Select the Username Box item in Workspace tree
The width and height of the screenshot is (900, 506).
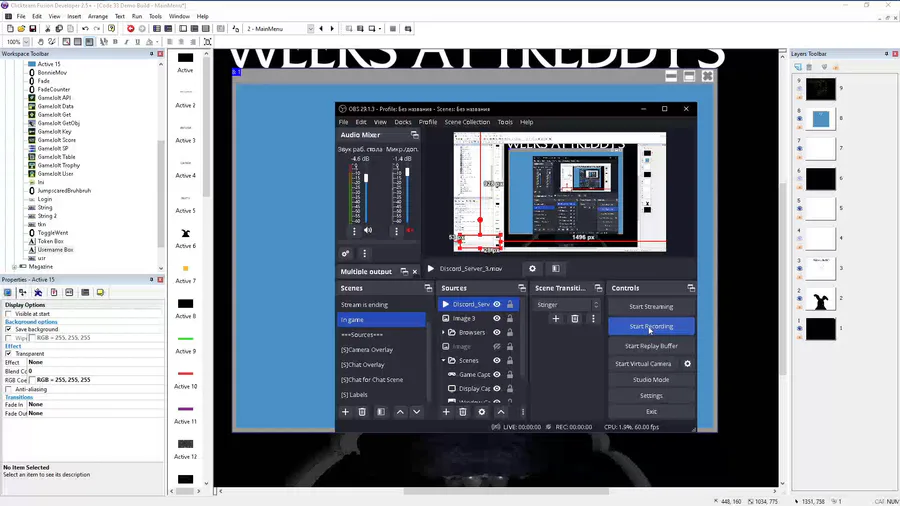[x=55, y=250]
